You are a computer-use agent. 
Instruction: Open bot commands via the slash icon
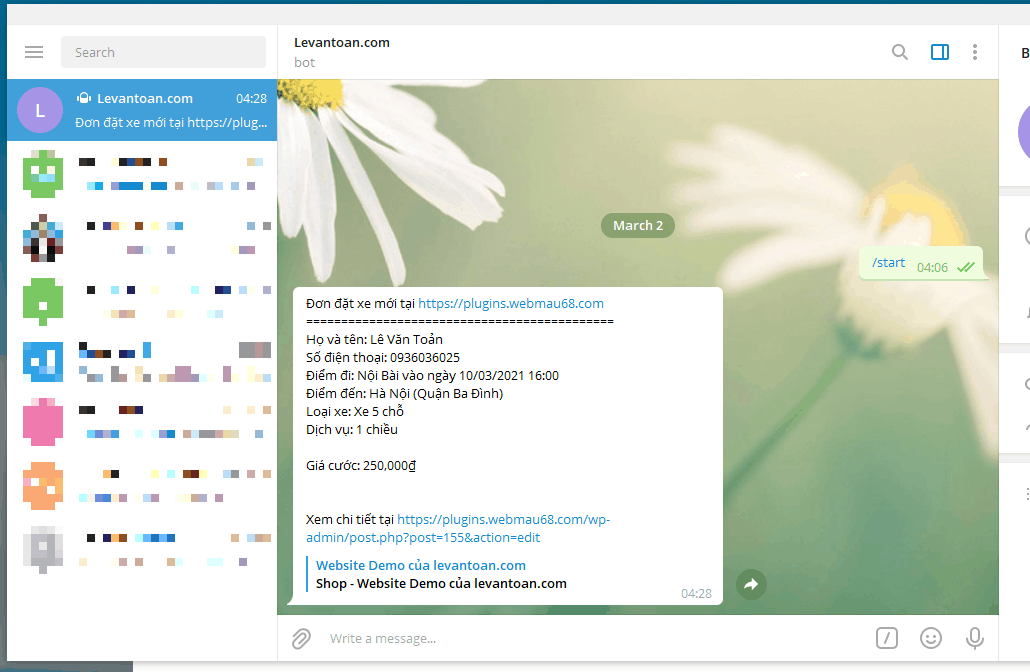pyautogui.click(x=886, y=638)
